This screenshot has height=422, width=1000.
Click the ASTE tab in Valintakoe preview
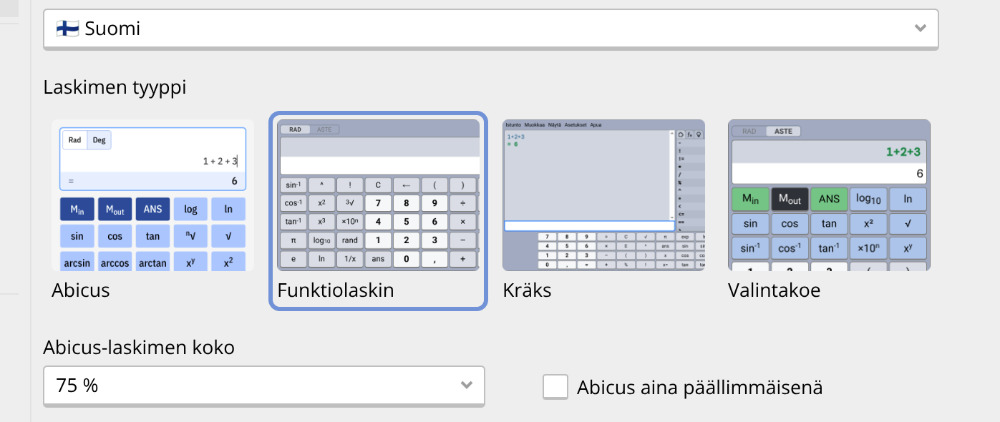pyautogui.click(x=785, y=131)
